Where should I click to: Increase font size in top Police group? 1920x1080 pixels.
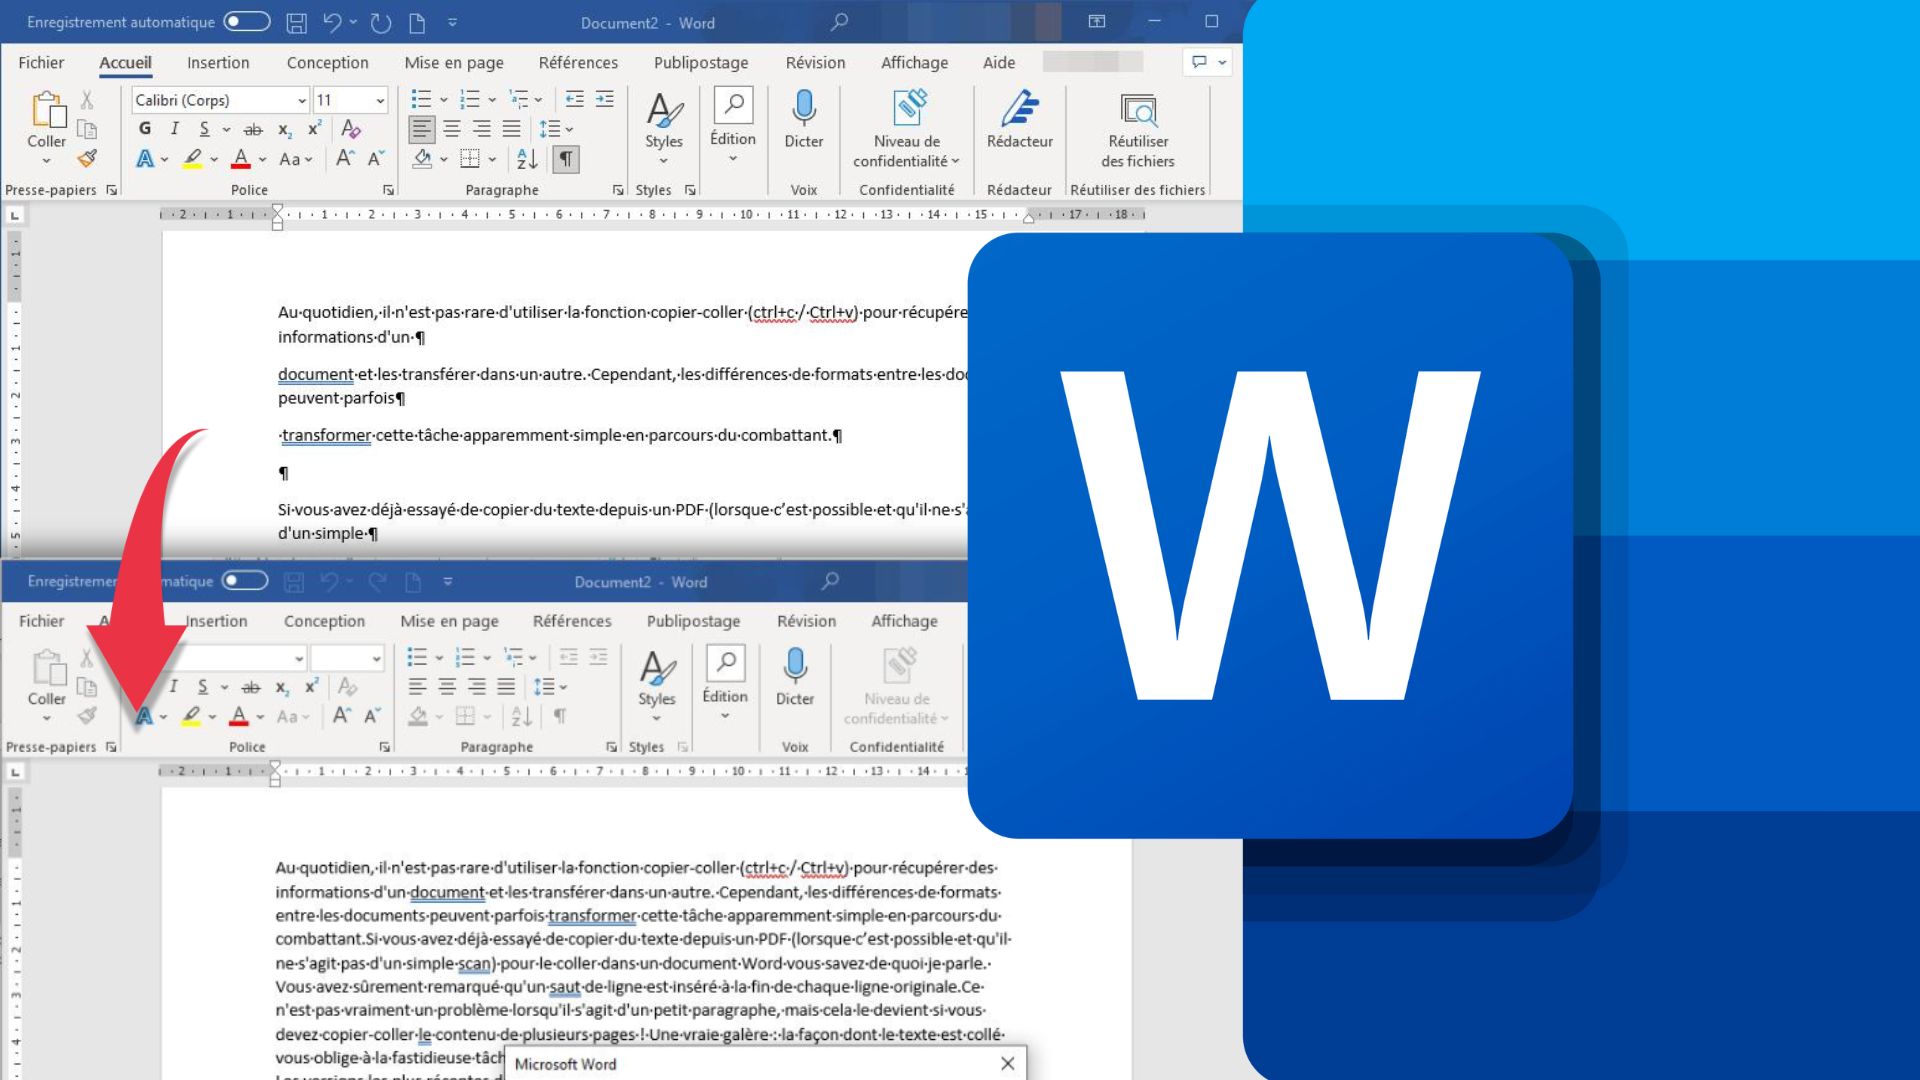click(344, 158)
